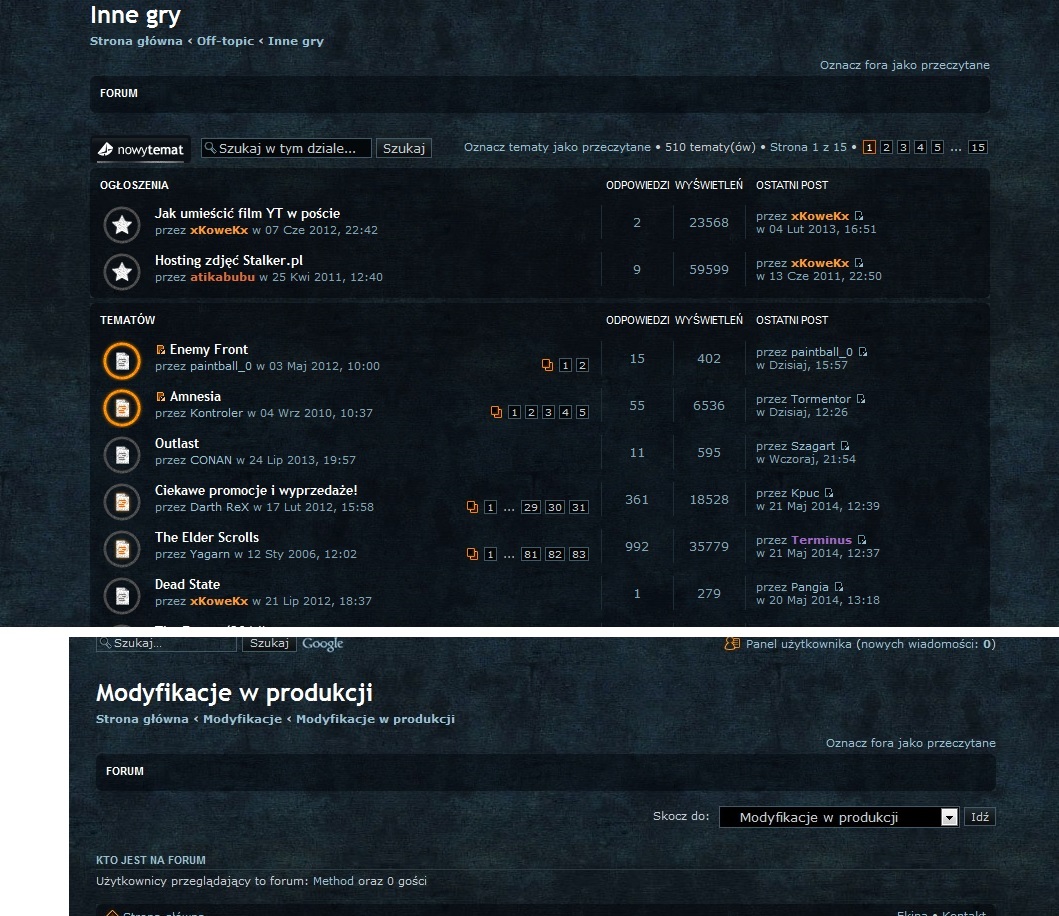Open Terminus user profile
This screenshot has width=1059, height=916.
coord(821,540)
